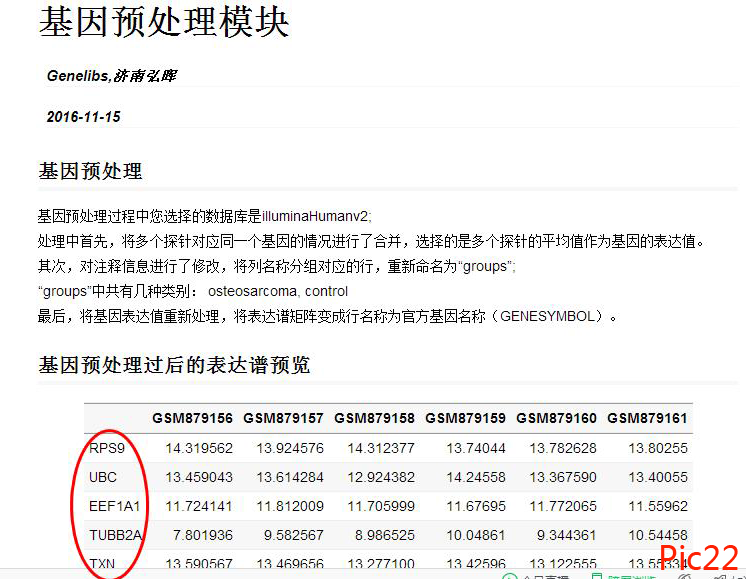This screenshot has width=746, height=579.
Task: Click the GSM879160 column header
Action: [x=556, y=418]
